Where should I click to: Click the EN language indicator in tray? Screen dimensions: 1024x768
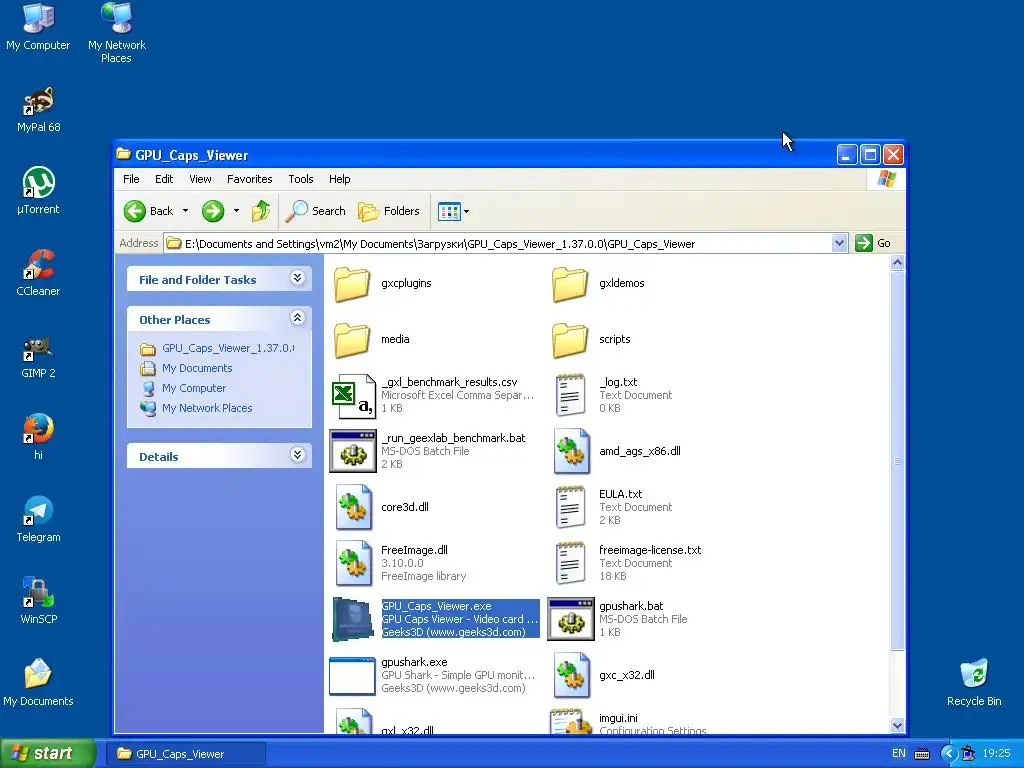[899, 754]
